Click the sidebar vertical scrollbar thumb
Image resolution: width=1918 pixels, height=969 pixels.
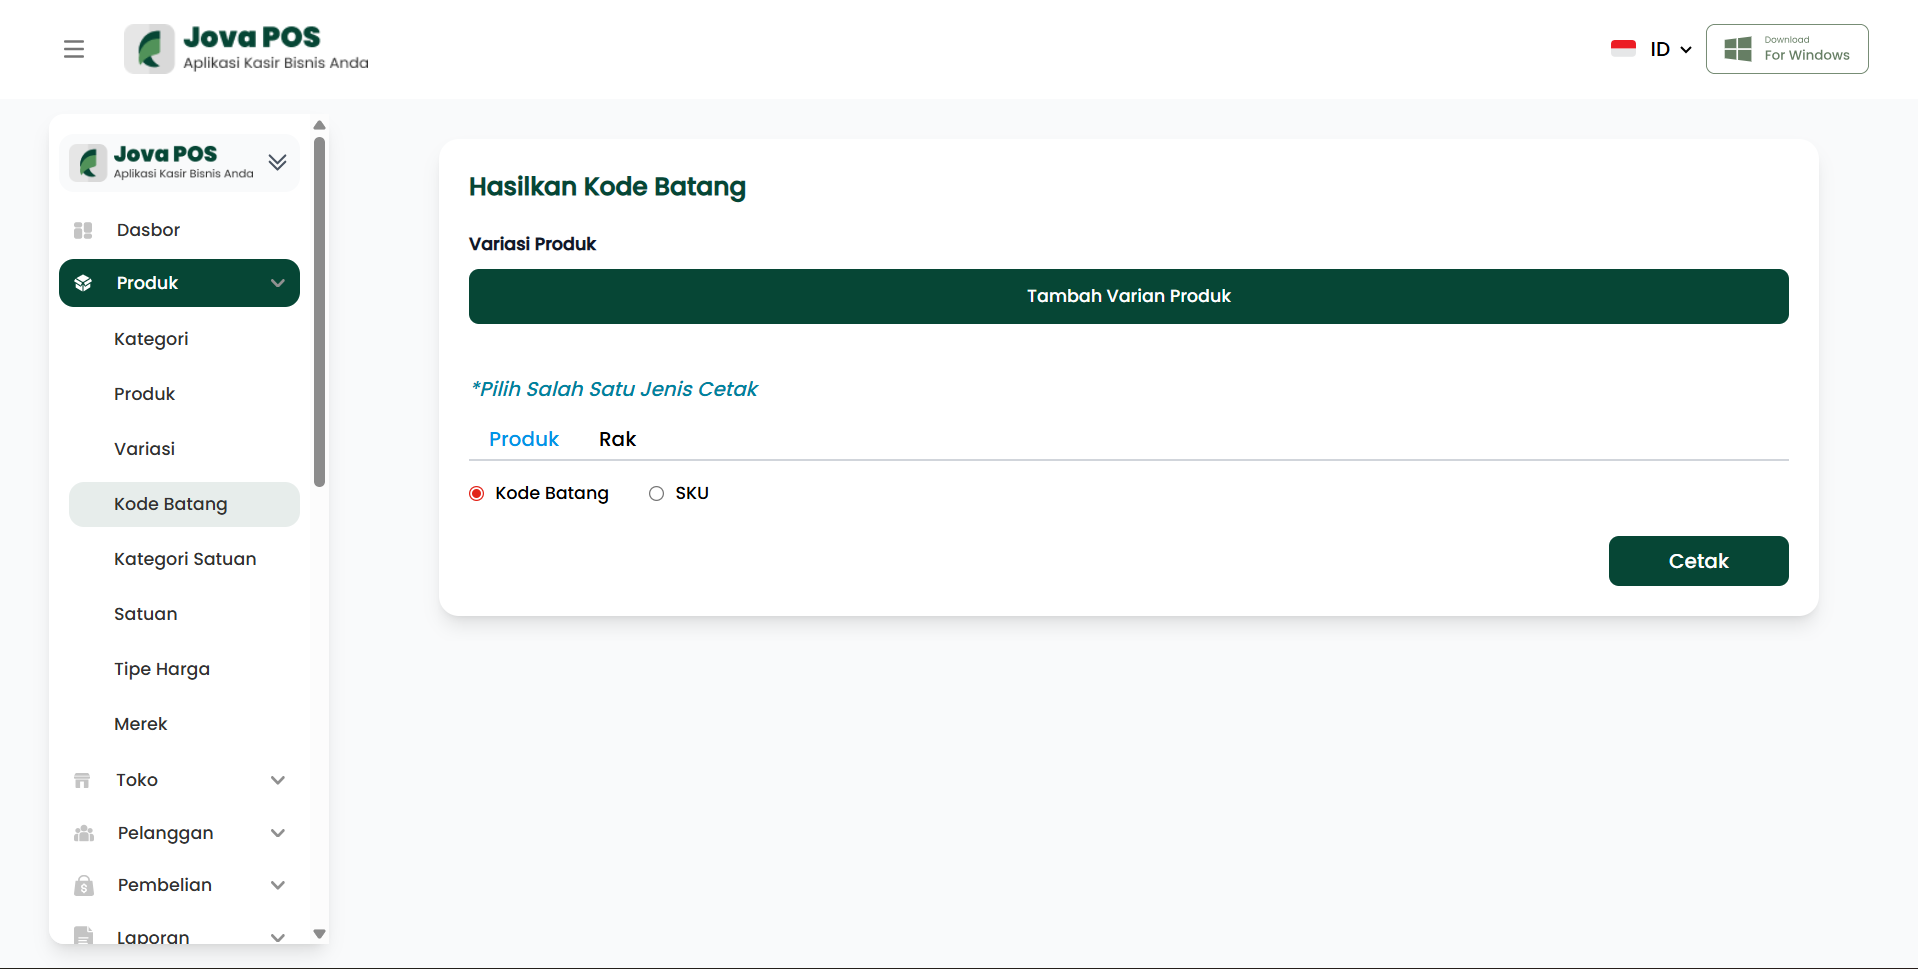click(x=320, y=310)
